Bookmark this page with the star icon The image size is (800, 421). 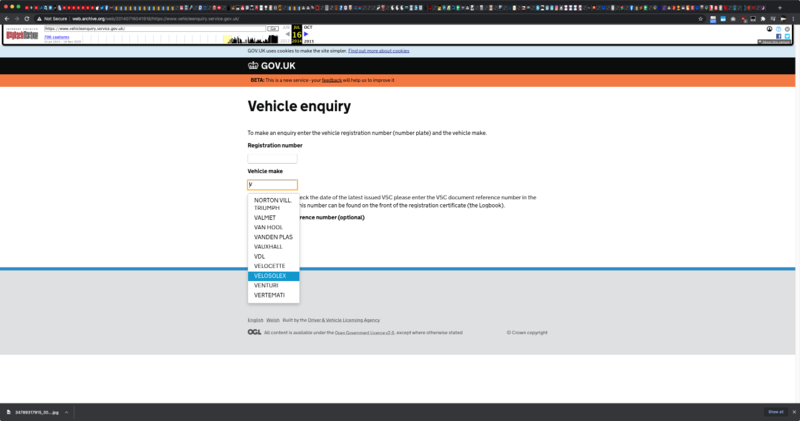pyautogui.click(x=700, y=18)
